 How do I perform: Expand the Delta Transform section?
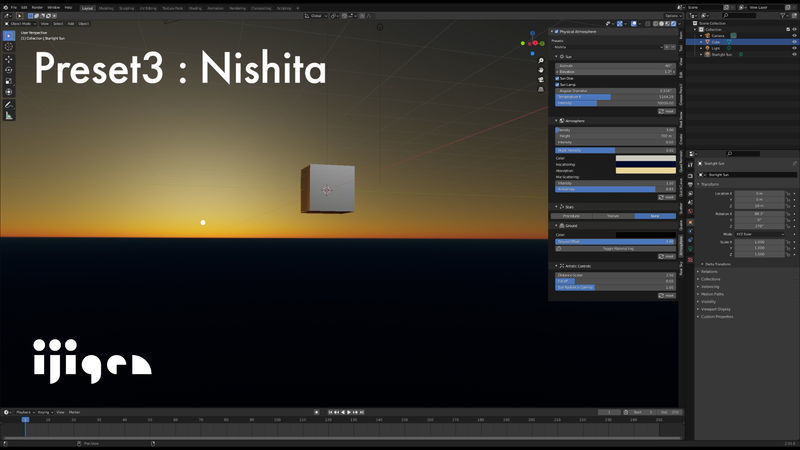[x=717, y=264]
